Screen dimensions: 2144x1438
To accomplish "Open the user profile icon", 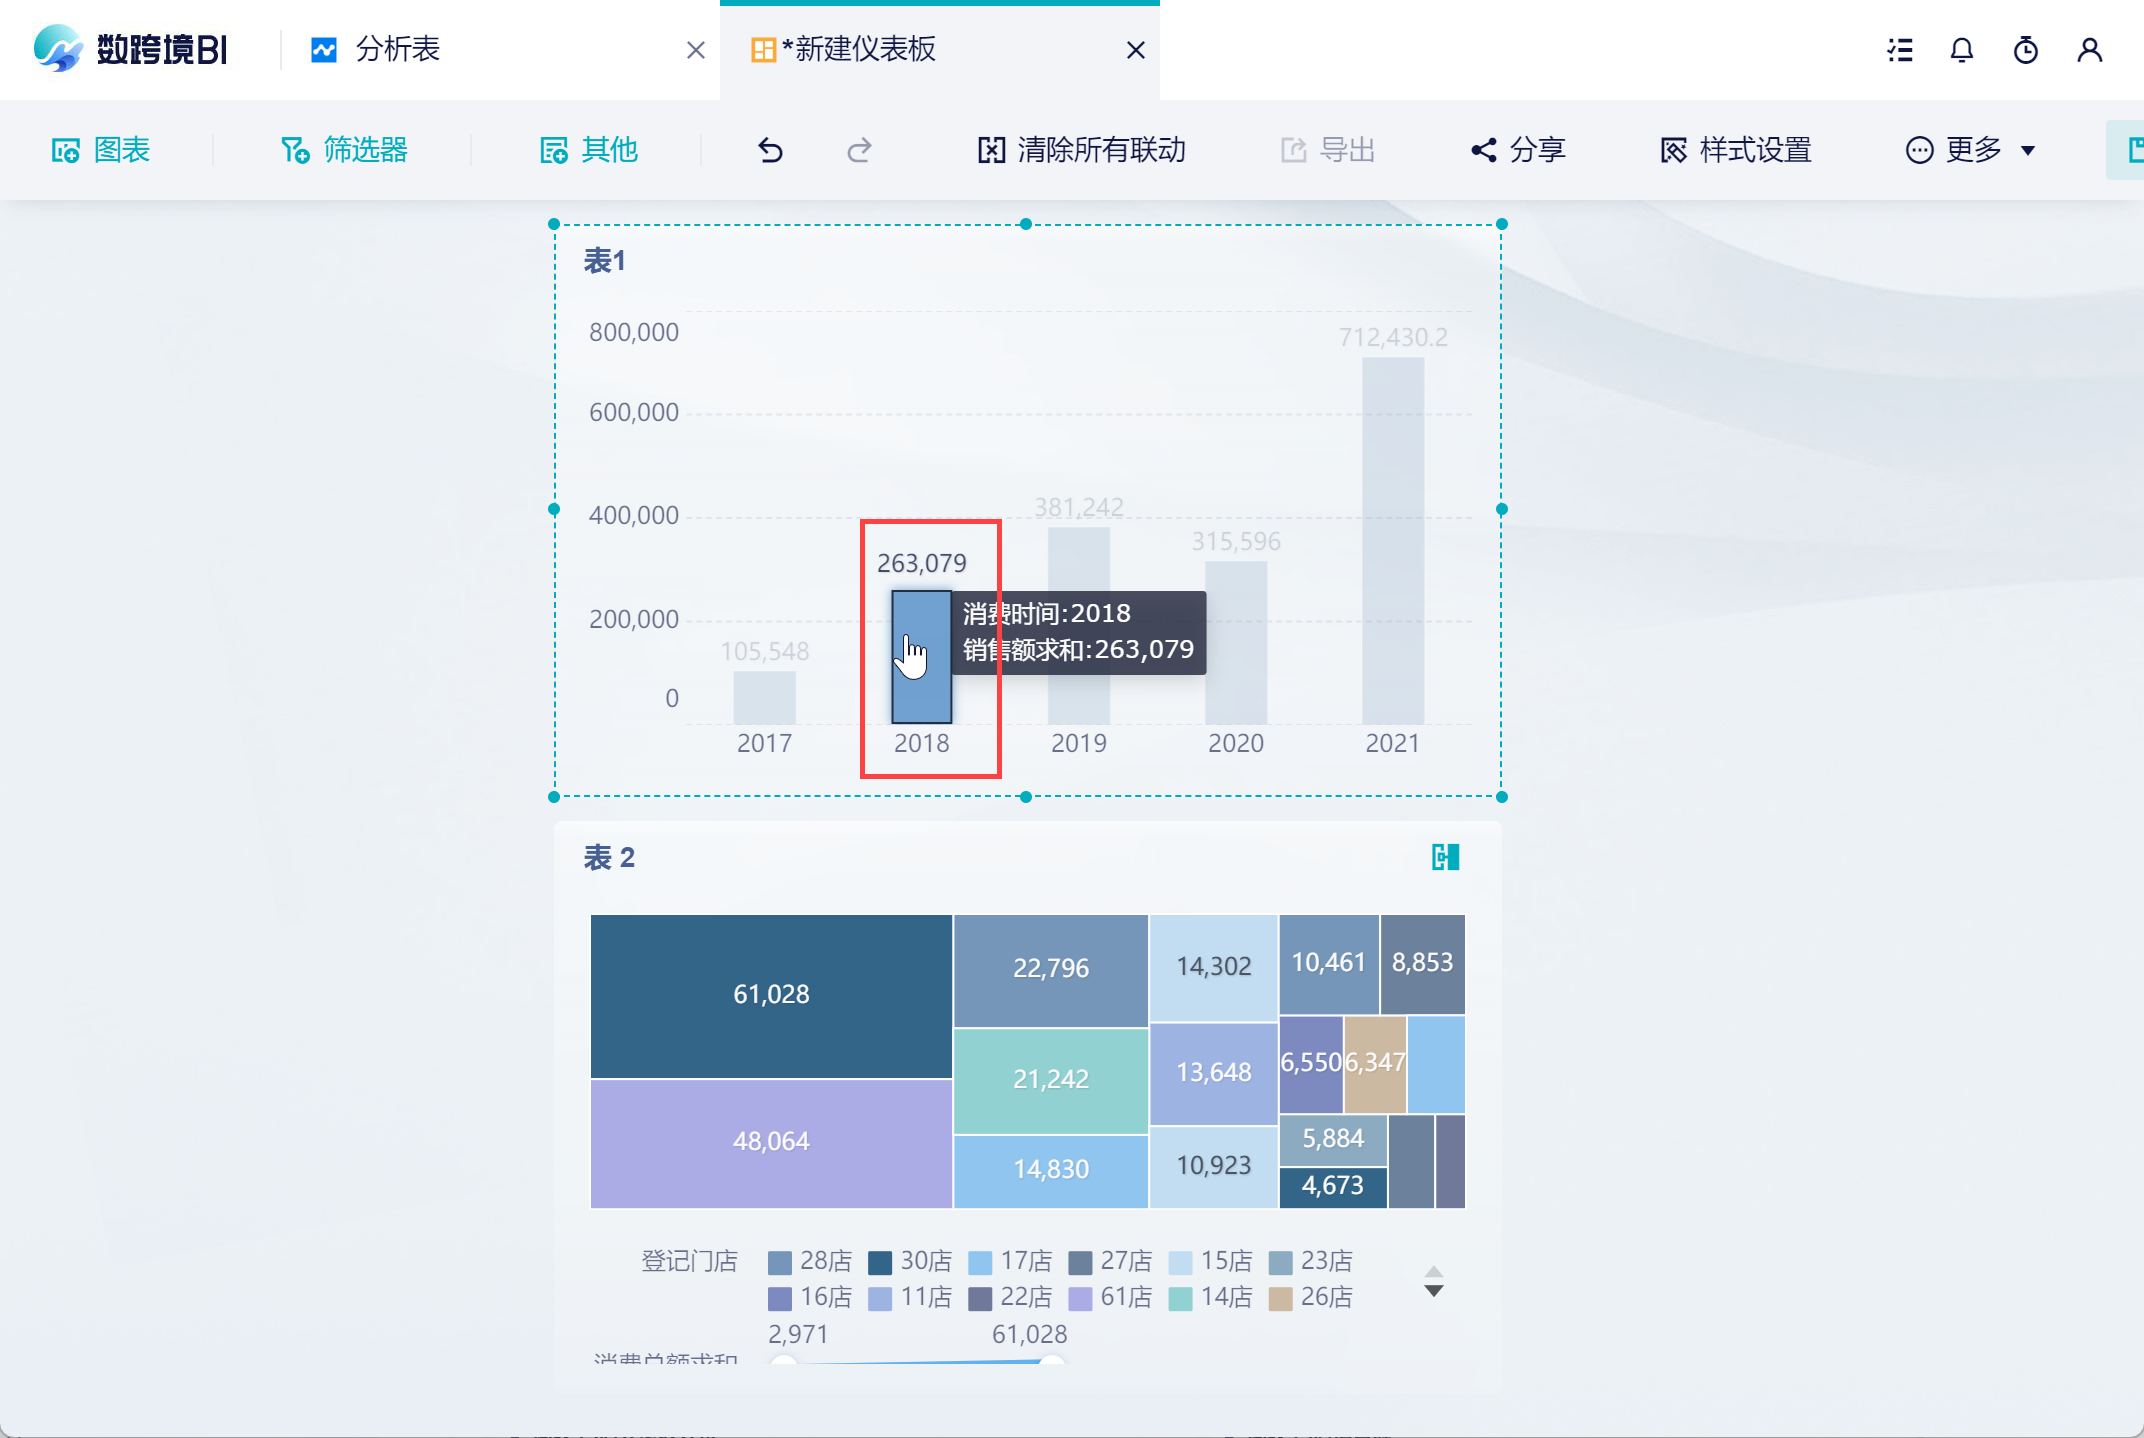I will tap(2089, 50).
